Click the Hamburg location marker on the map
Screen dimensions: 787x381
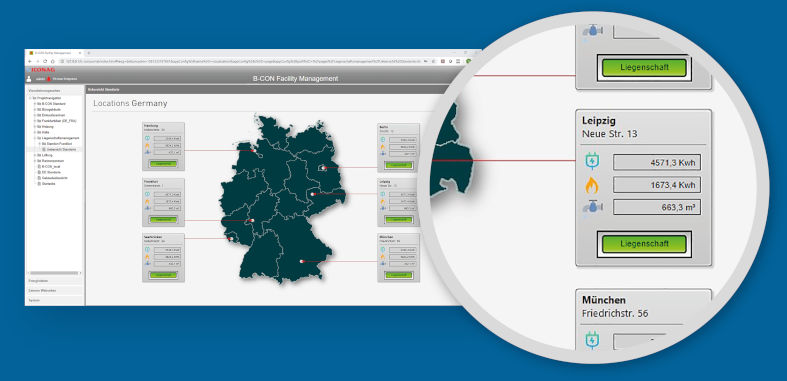click(x=253, y=150)
